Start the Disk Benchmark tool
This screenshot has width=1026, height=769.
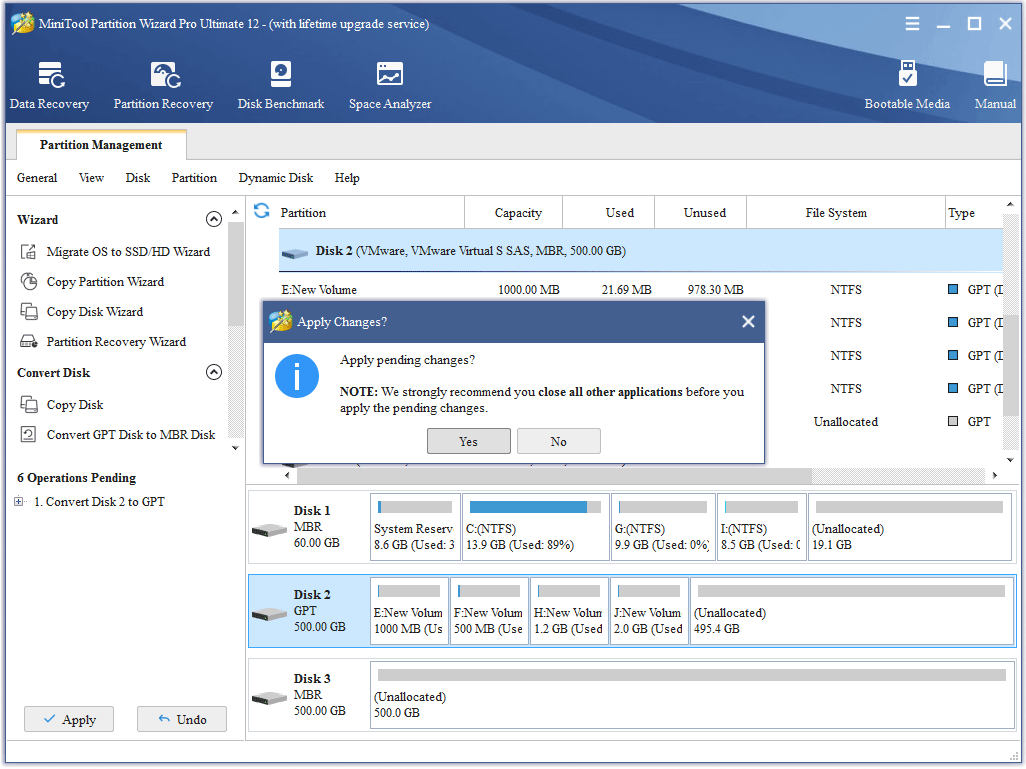(280, 84)
